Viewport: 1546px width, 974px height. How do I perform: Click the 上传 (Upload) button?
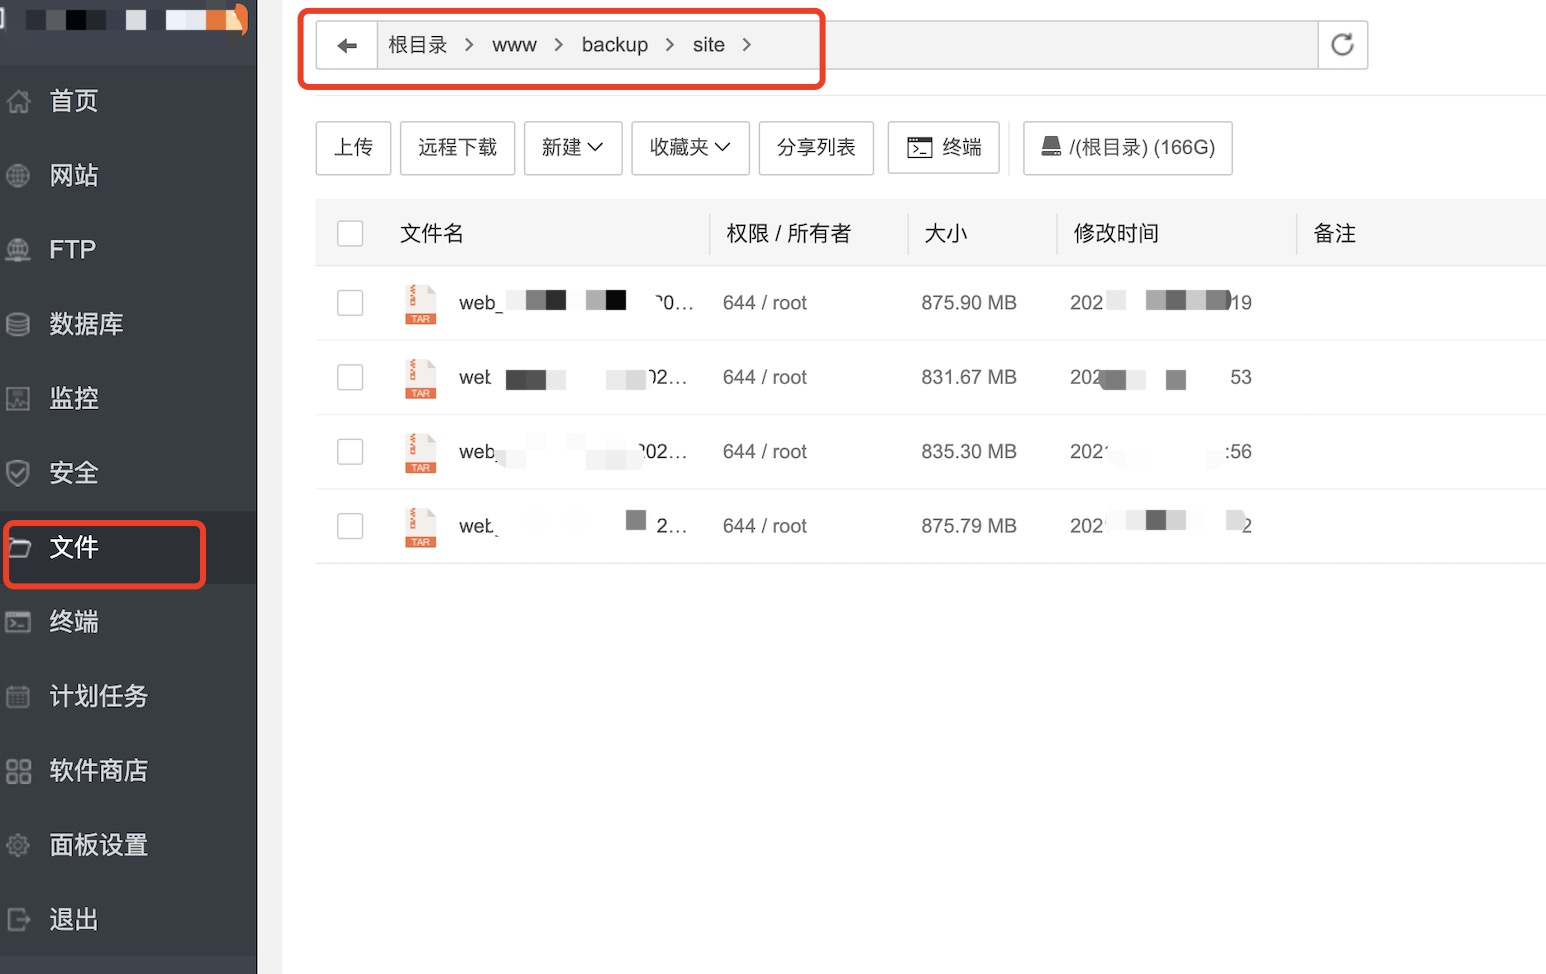coord(352,147)
